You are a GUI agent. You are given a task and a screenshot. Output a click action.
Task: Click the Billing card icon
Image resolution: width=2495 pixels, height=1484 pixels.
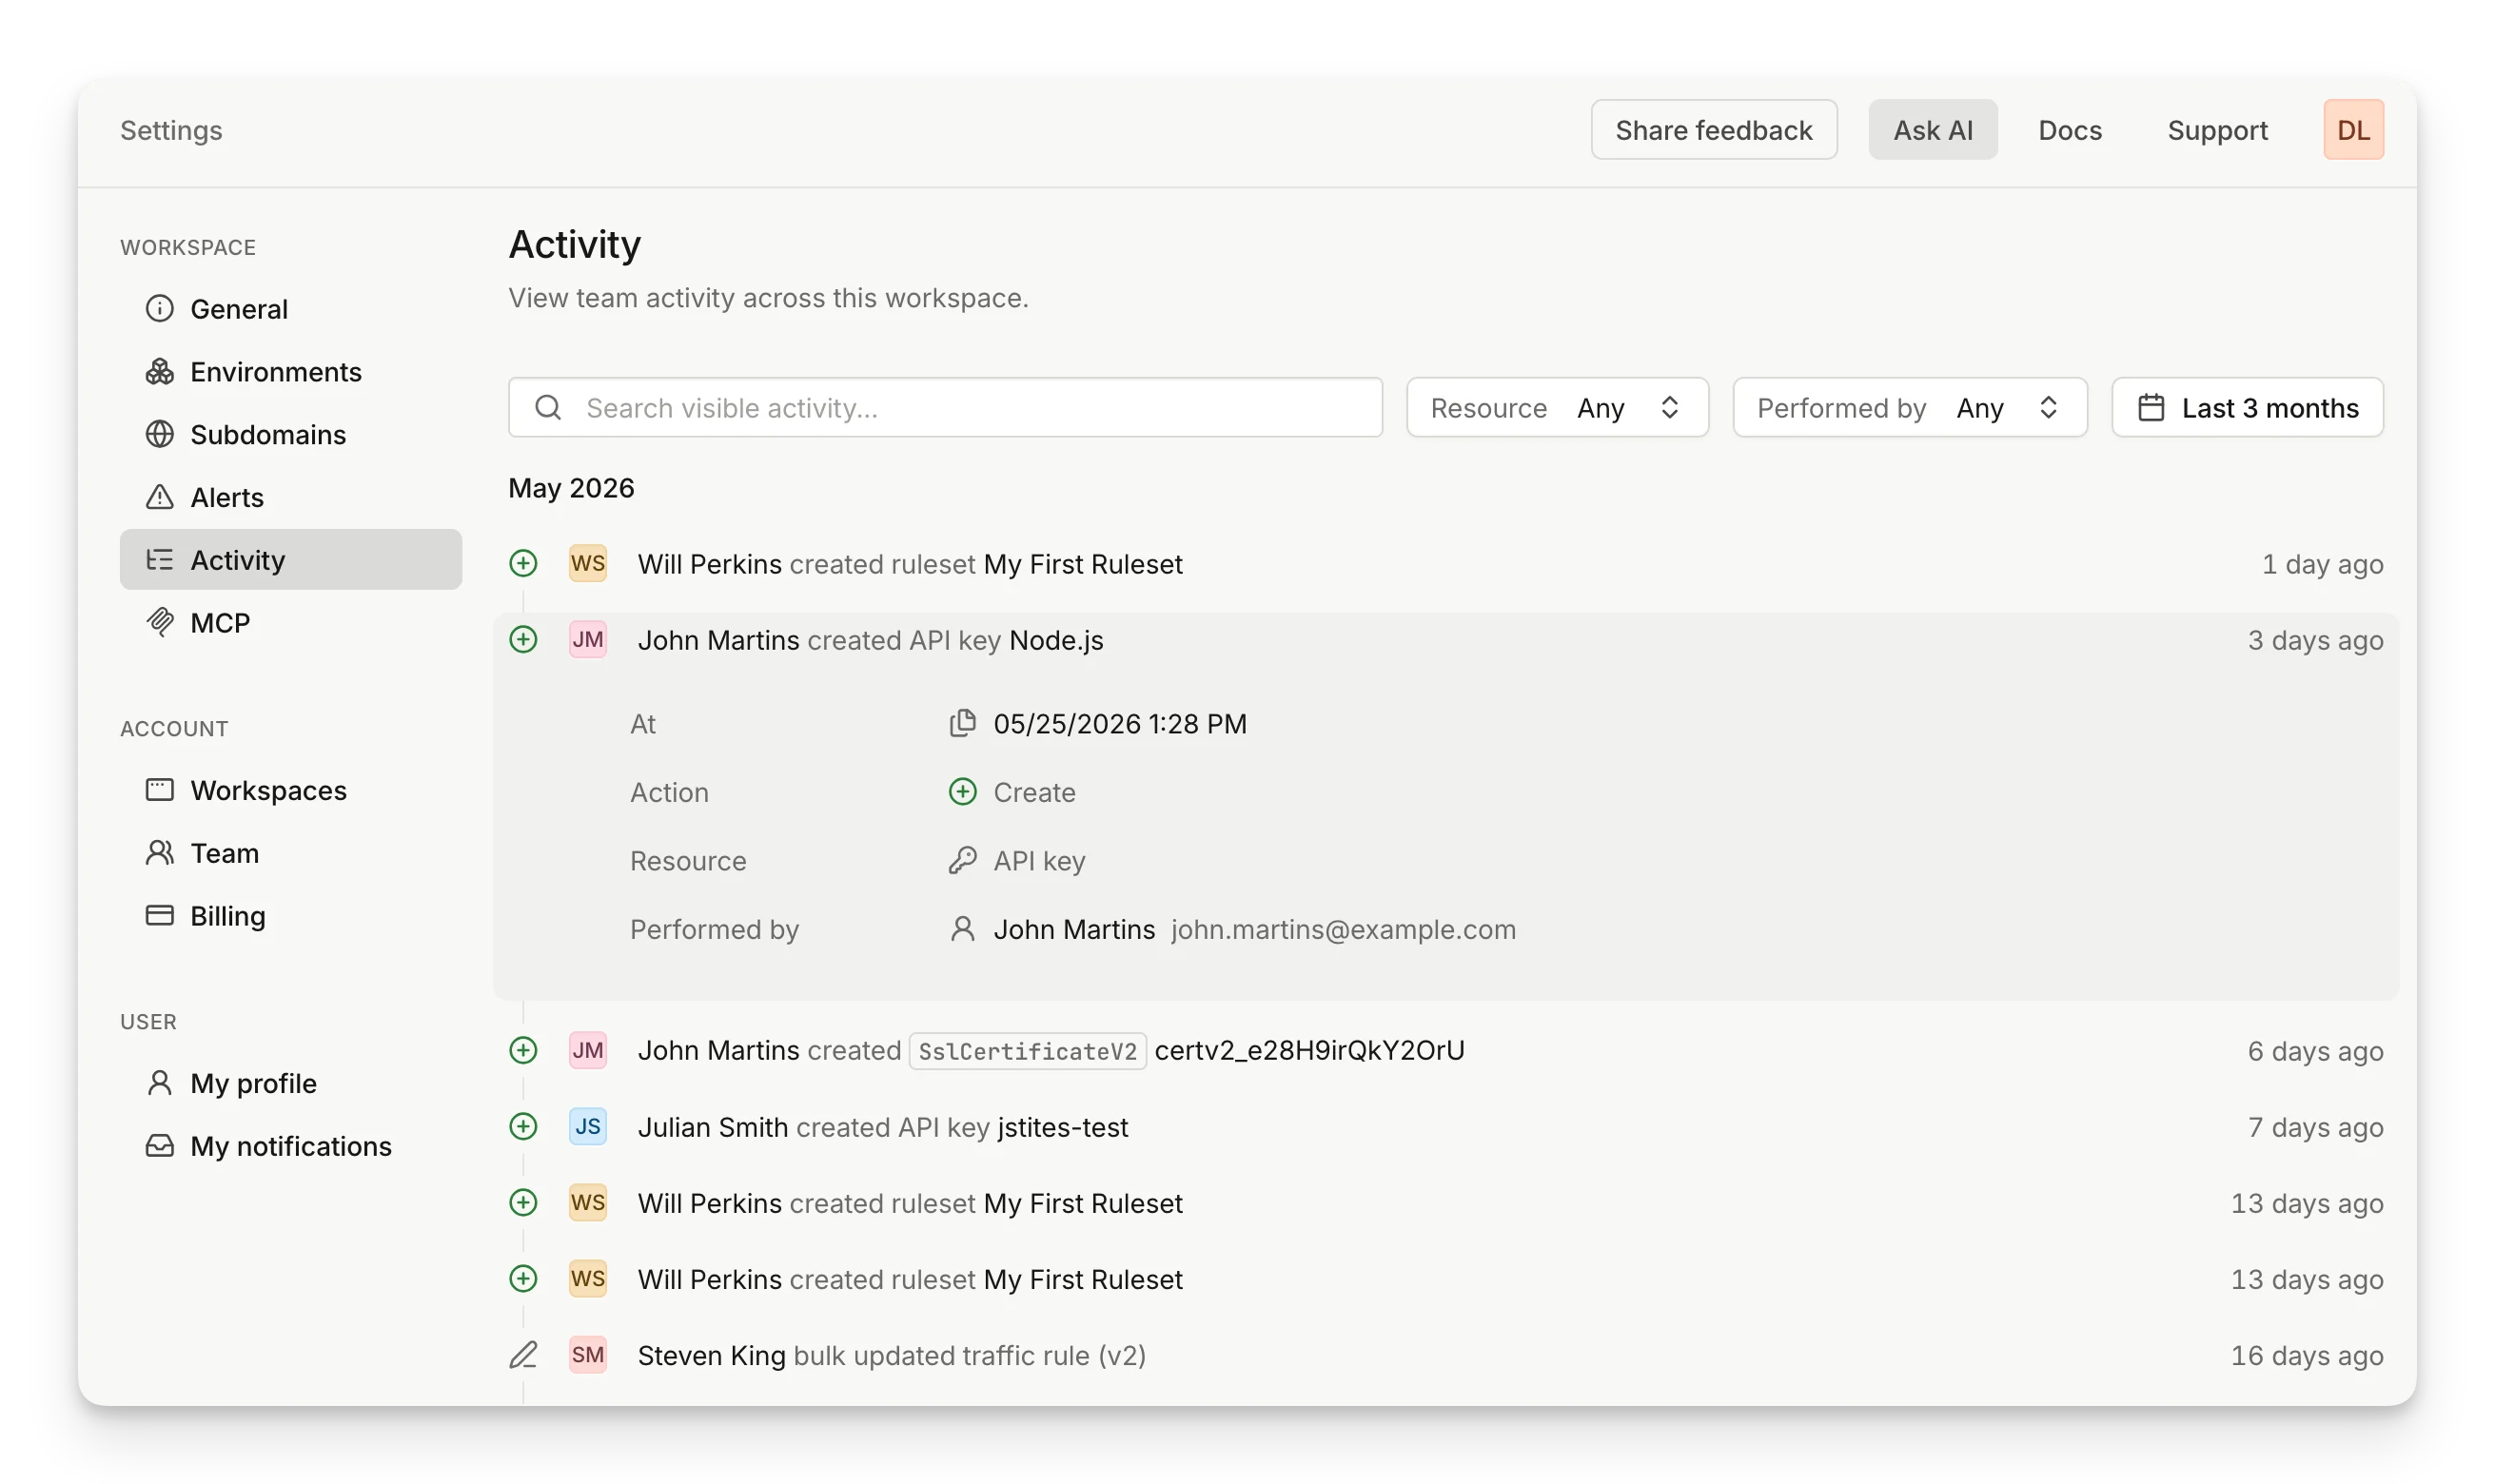[x=160, y=916]
